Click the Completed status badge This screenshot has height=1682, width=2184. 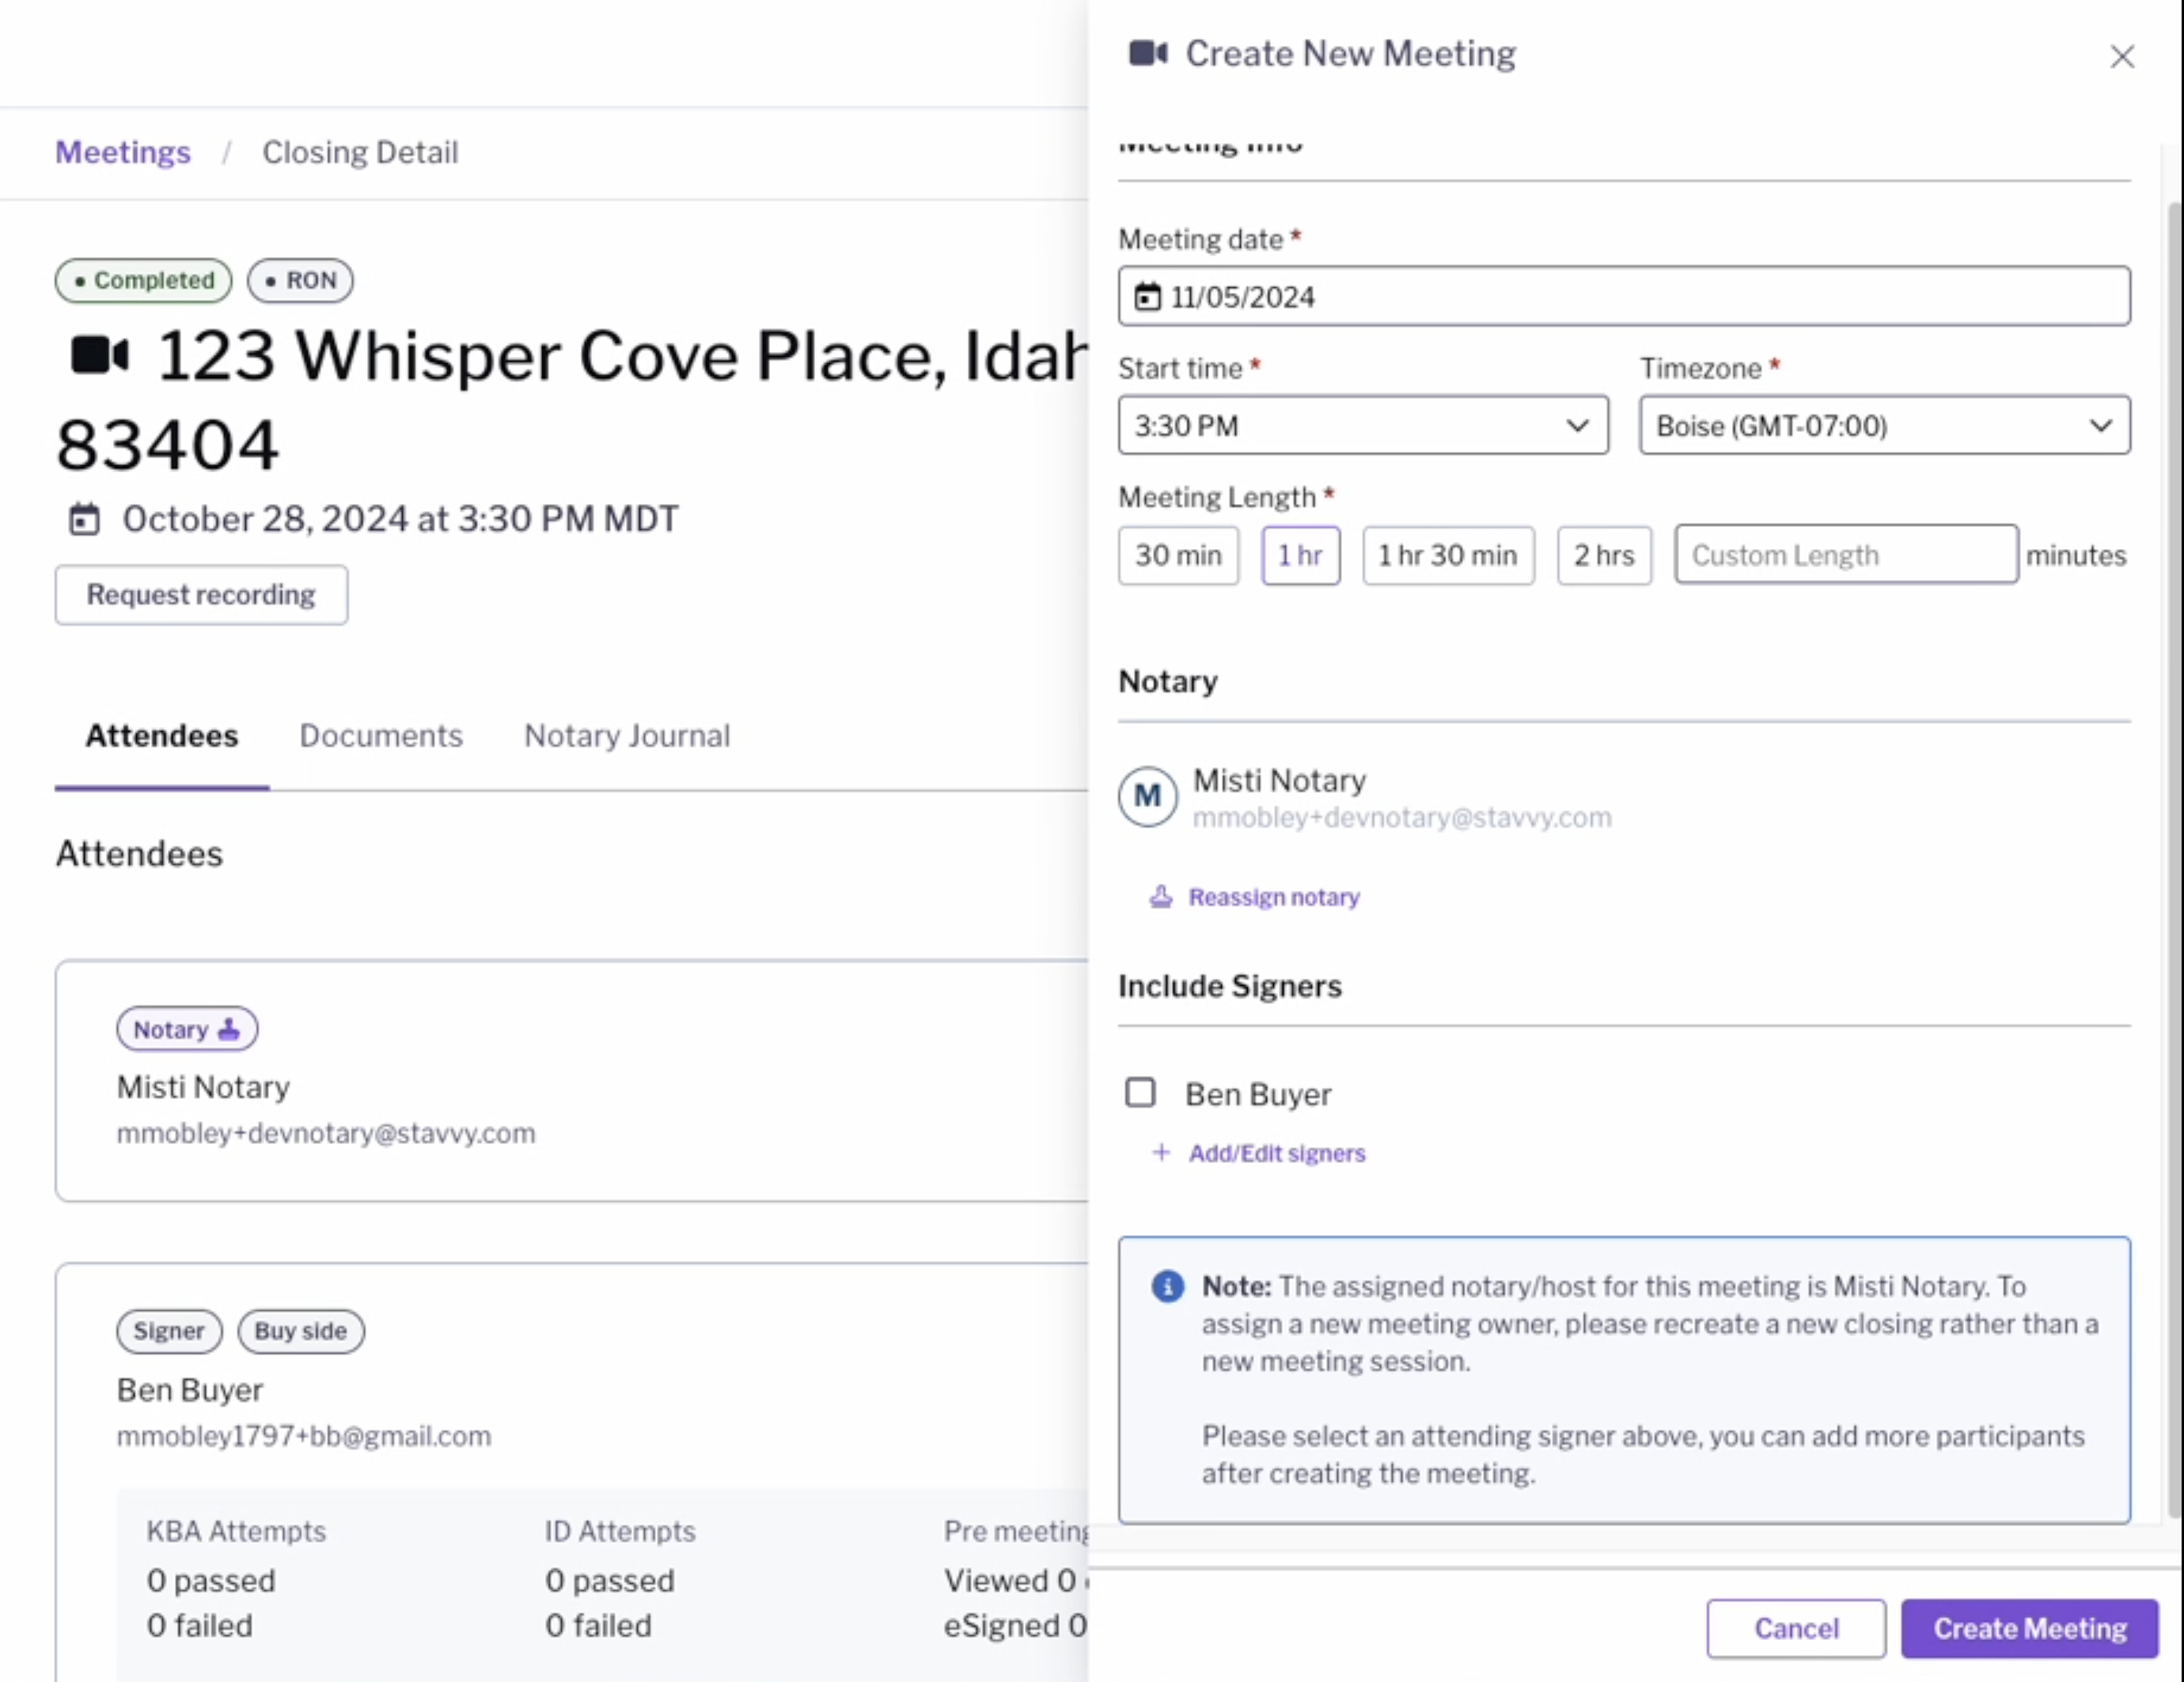[143, 280]
